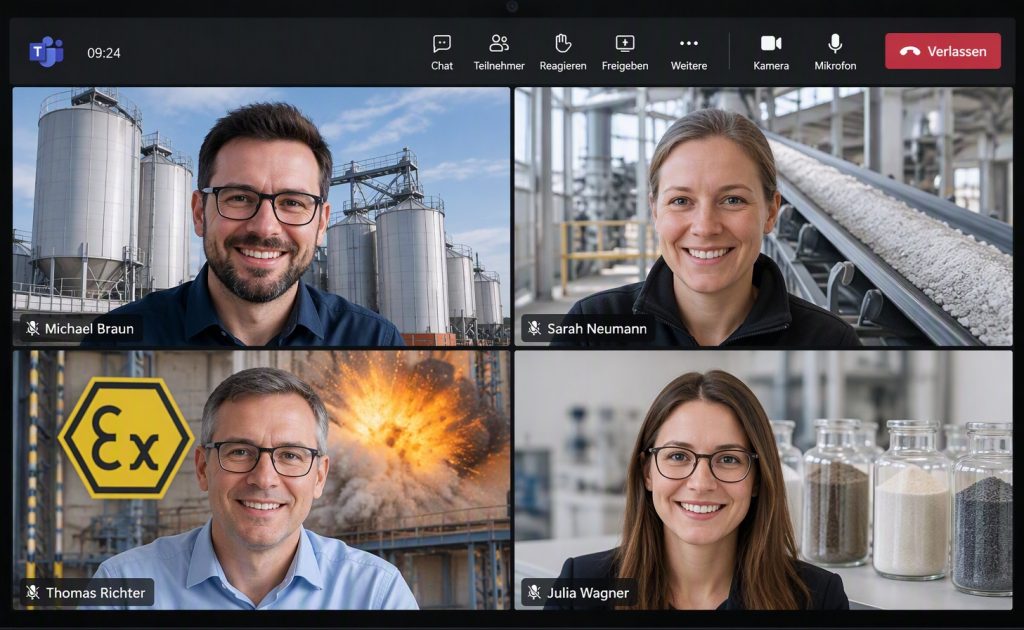Screen dimensions: 1024x630
Task: Click Freigeben to share screen
Action: [x=625, y=52]
